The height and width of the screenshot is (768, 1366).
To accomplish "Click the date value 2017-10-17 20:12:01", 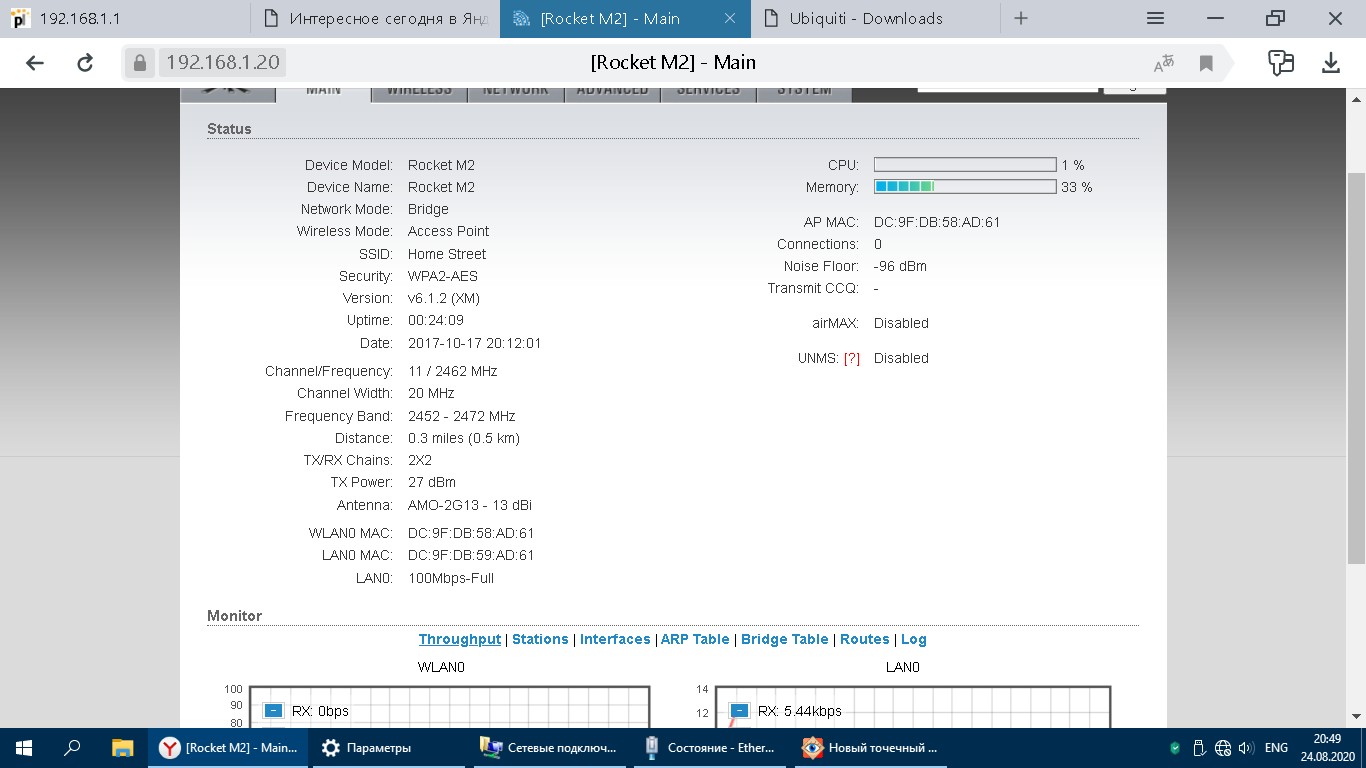I will tap(475, 343).
